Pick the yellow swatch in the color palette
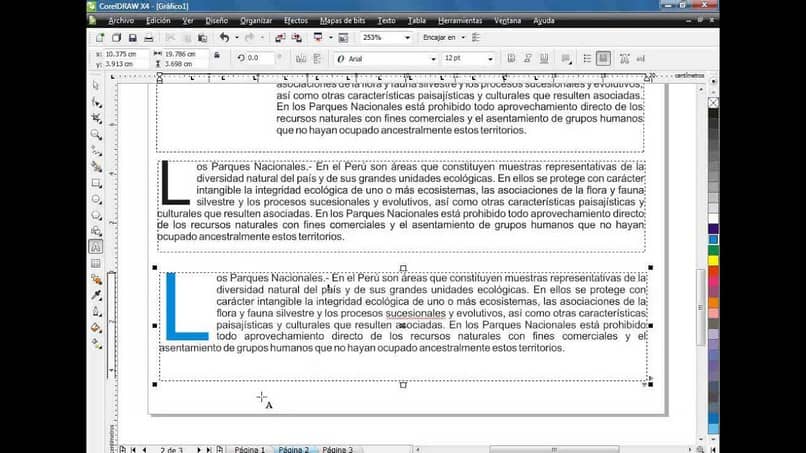The image size is (806, 453). (x=713, y=261)
